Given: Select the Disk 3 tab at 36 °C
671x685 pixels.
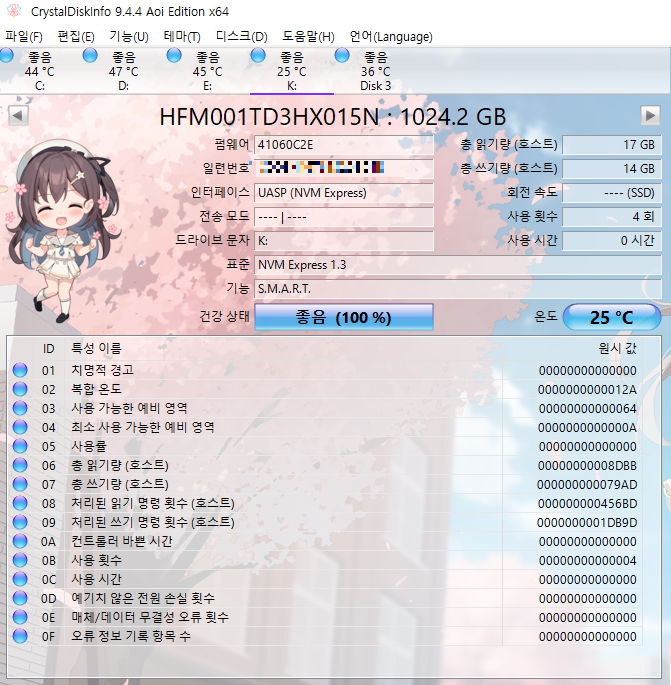Looking at the screenshot, I should tap(376, 71).
